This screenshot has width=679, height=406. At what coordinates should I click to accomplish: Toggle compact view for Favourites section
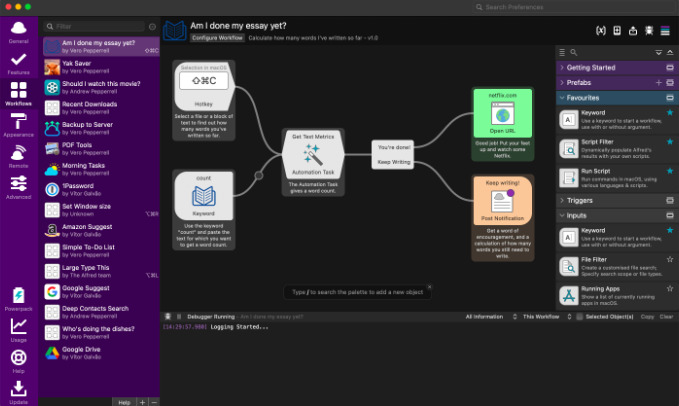(670, 98)
